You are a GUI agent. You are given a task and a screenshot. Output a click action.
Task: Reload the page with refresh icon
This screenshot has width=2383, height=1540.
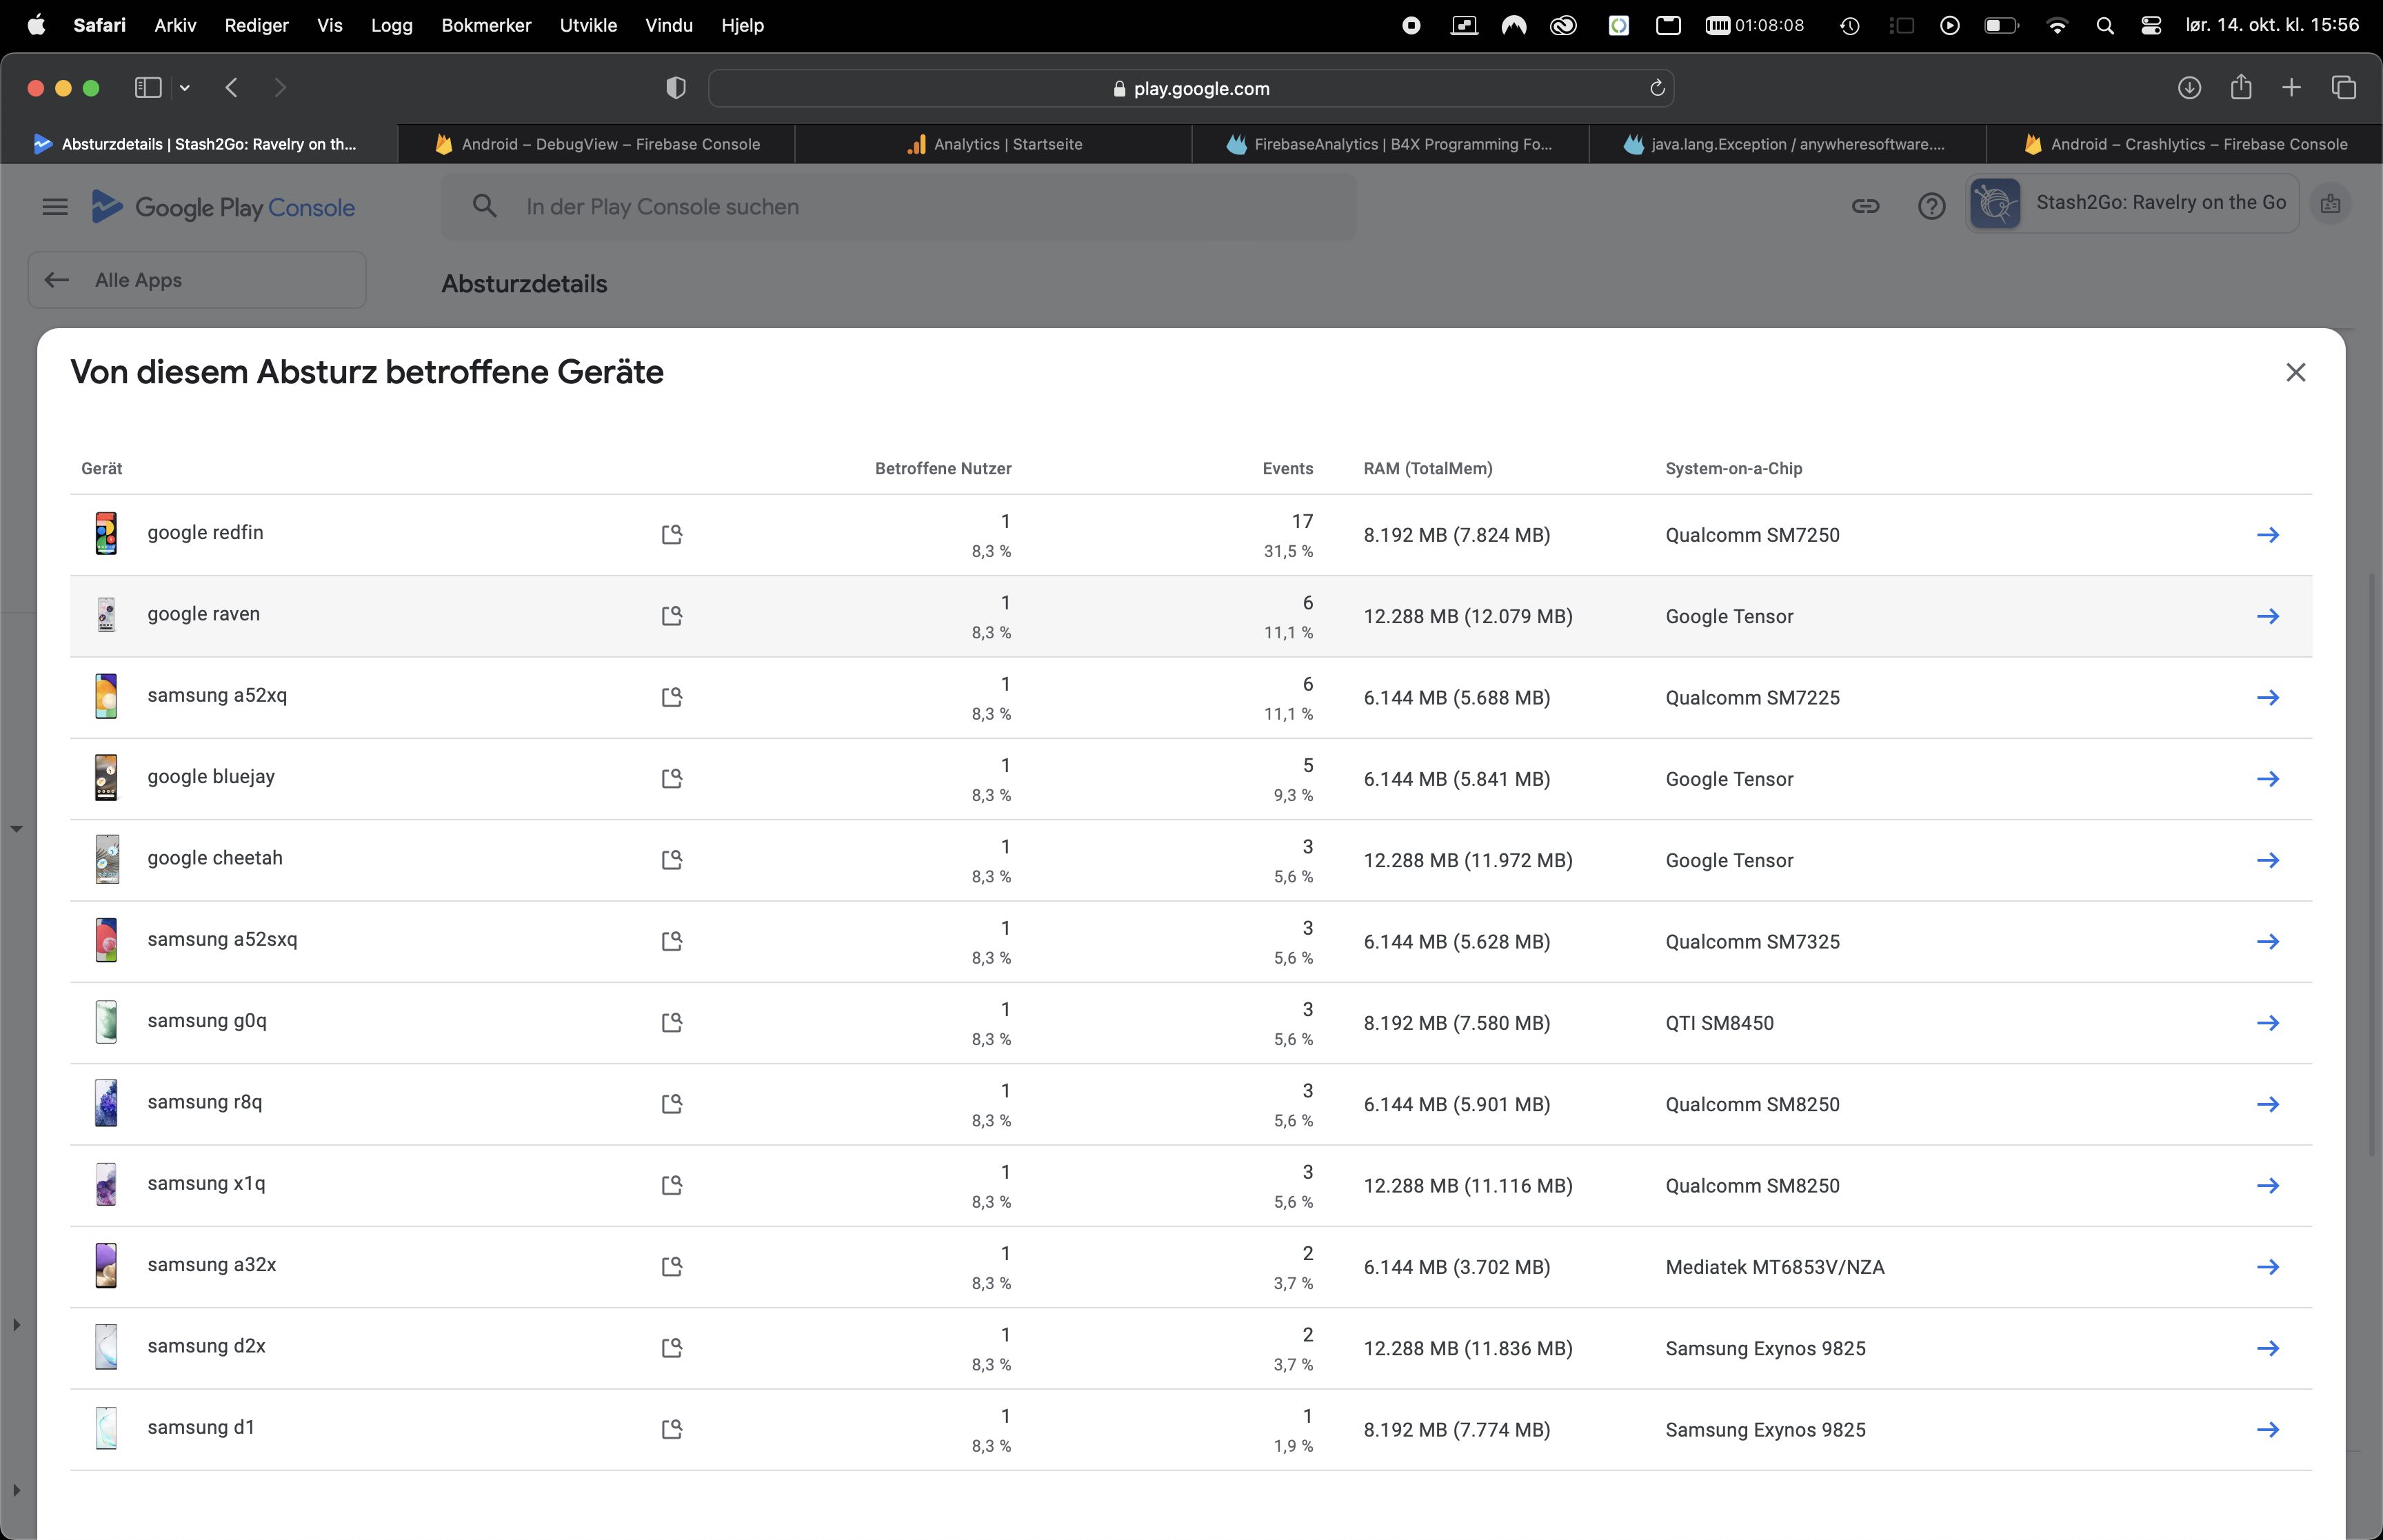click(x=1656, y=88)
